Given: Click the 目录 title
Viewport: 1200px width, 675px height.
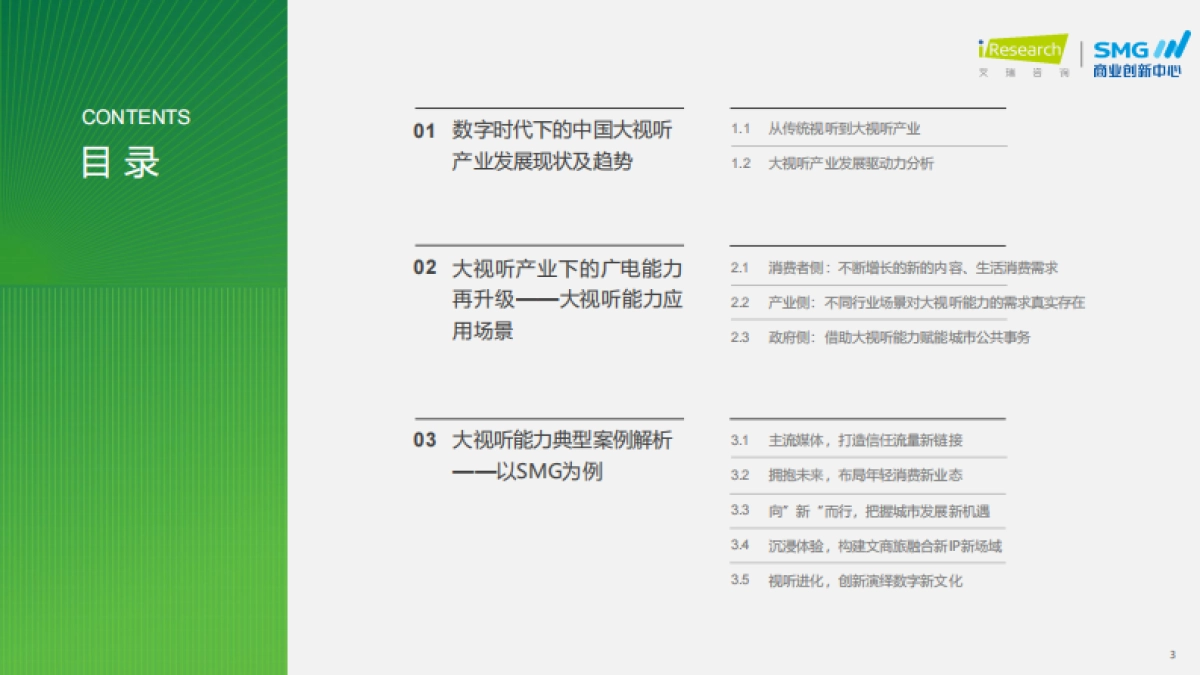Looking at the screenshot, I should 120,160.
